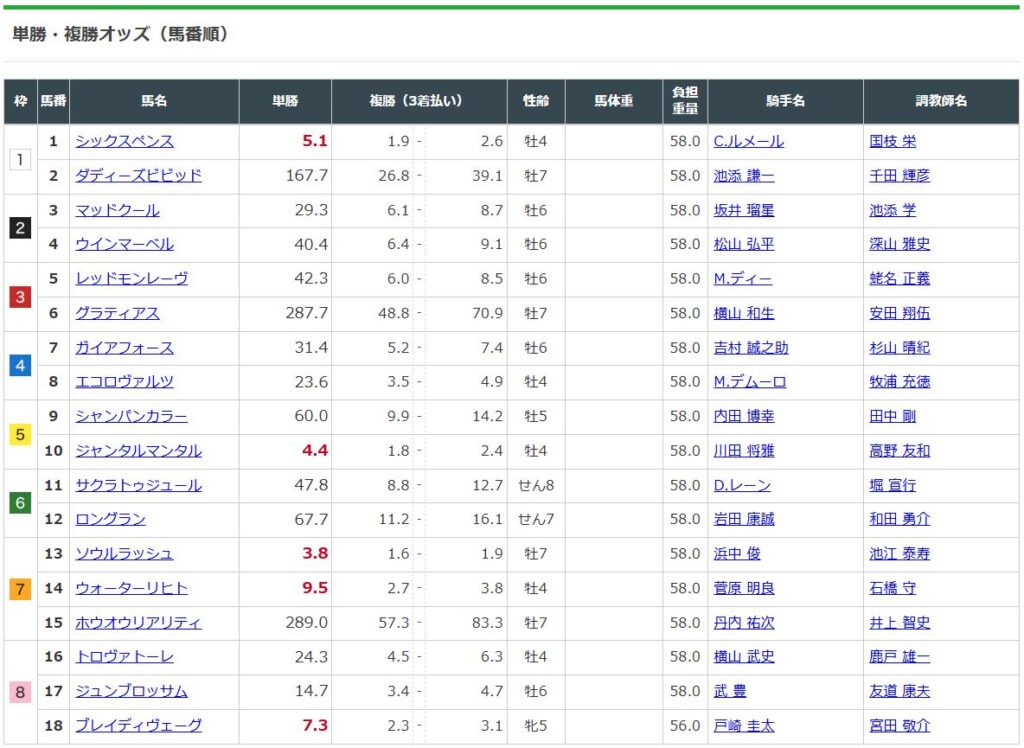1024x748 pixels.
Task: Click trainer 友道 康夫 link
Action: point(899,691)
